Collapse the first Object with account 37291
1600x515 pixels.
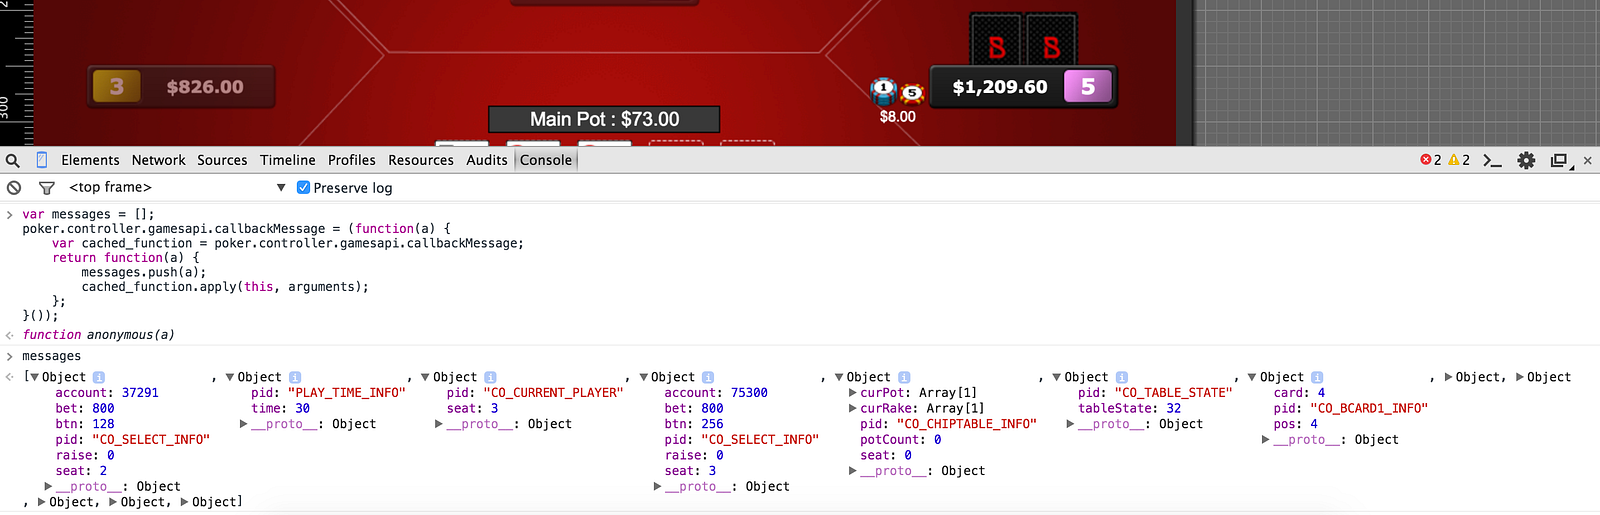pyautogui.click(x=35, y=377)
